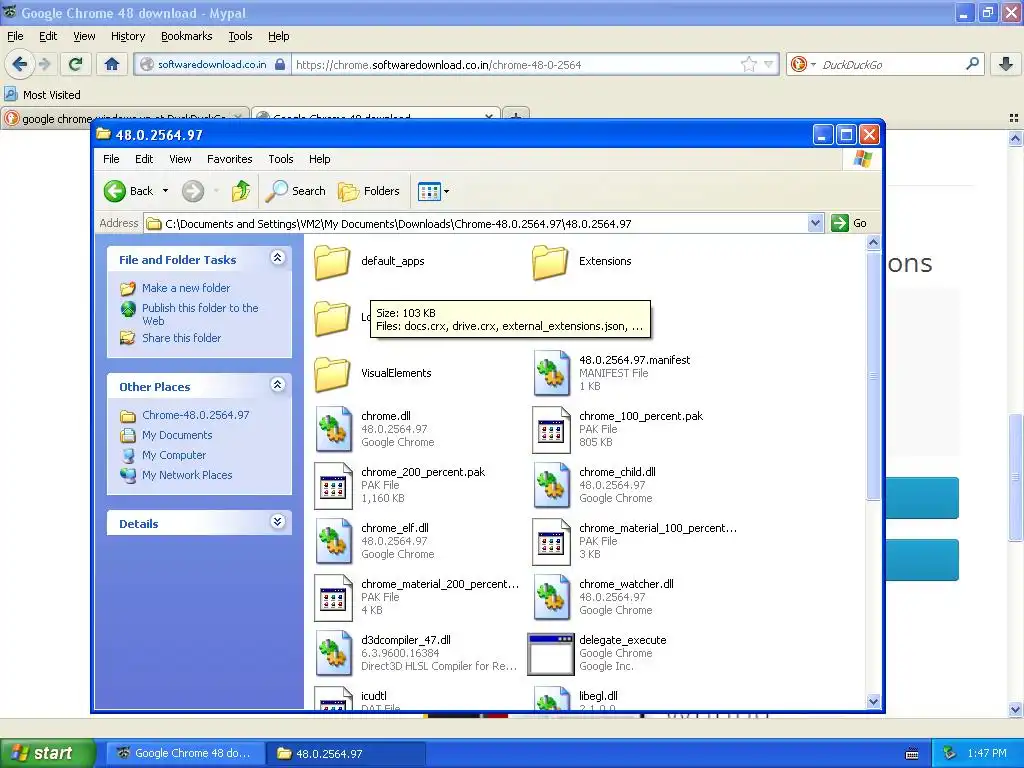Select the 48.0.2564.97.manifest file icon
The width and height of the screenshot is (1024, 768).
551,373
